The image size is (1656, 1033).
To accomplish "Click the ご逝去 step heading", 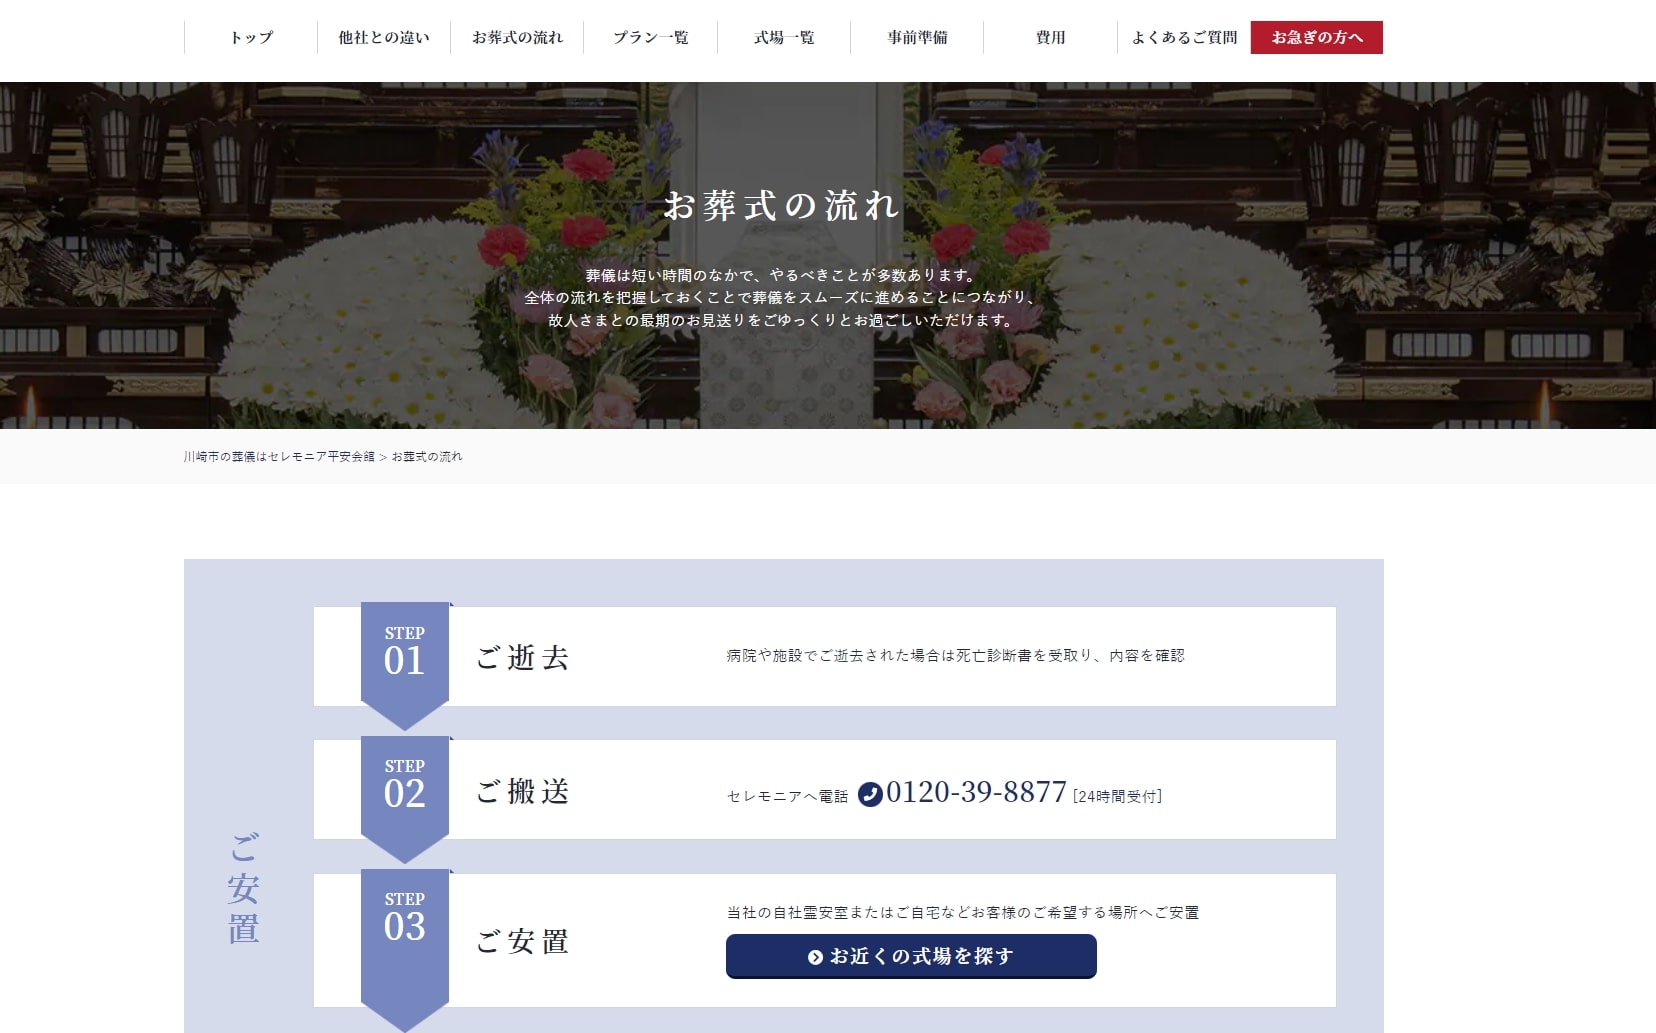I will pos(522,657).
